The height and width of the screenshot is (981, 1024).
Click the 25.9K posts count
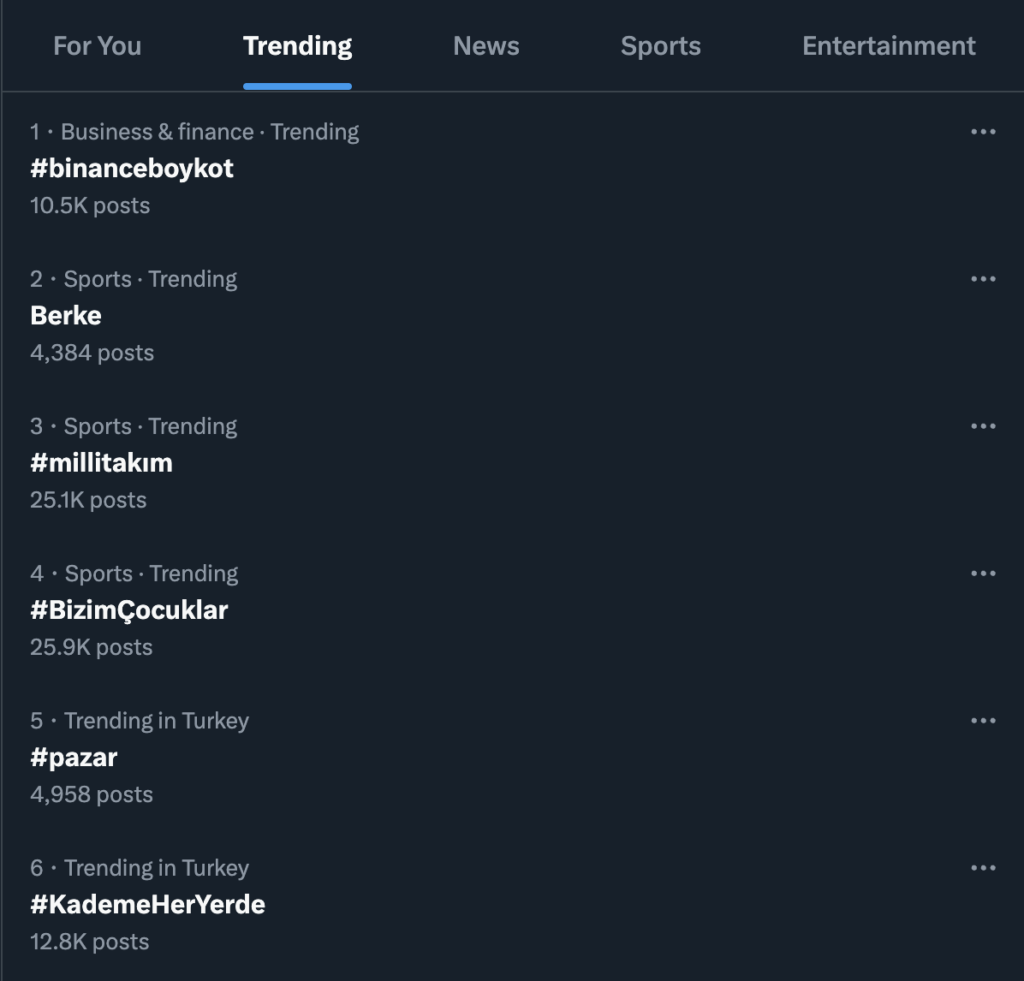click(x=91, y=647)
